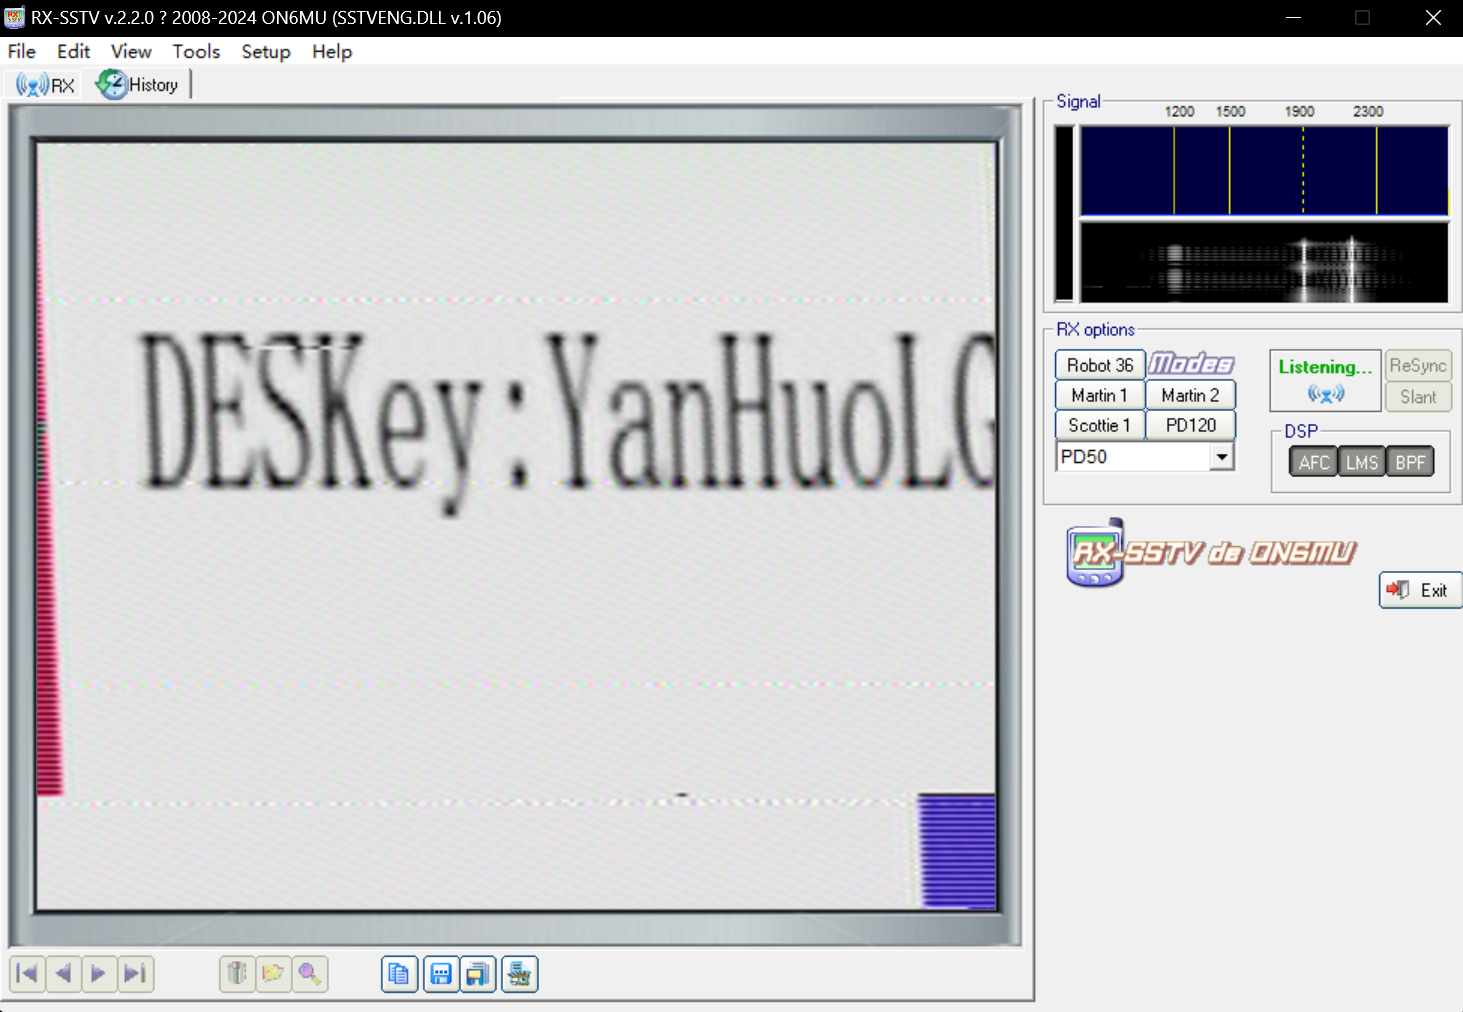Open the received images folder icon
Screen dimensions: 1463x1012
tap(273, 974)
